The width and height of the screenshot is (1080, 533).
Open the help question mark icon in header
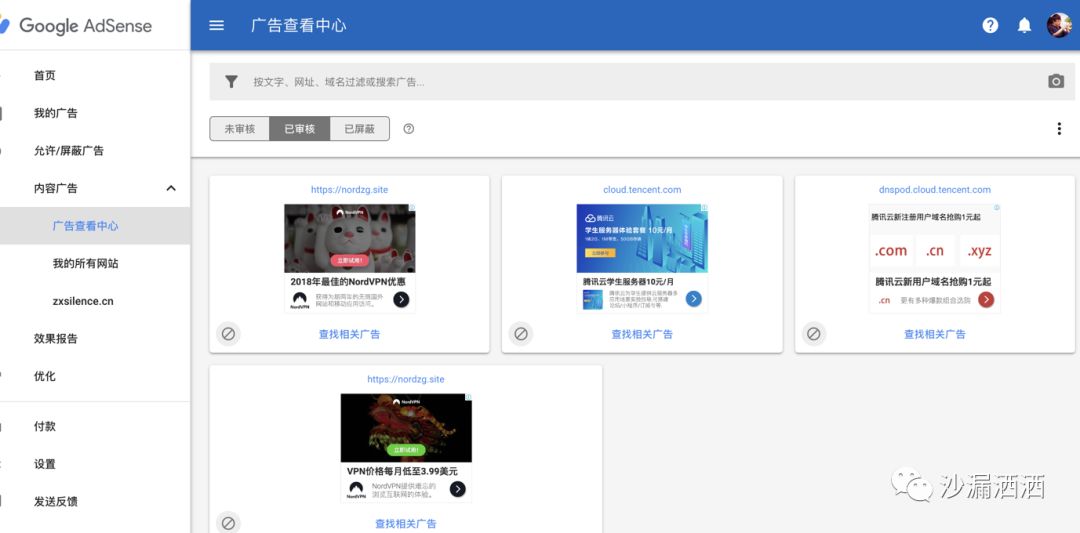click(x=990, y=25)
